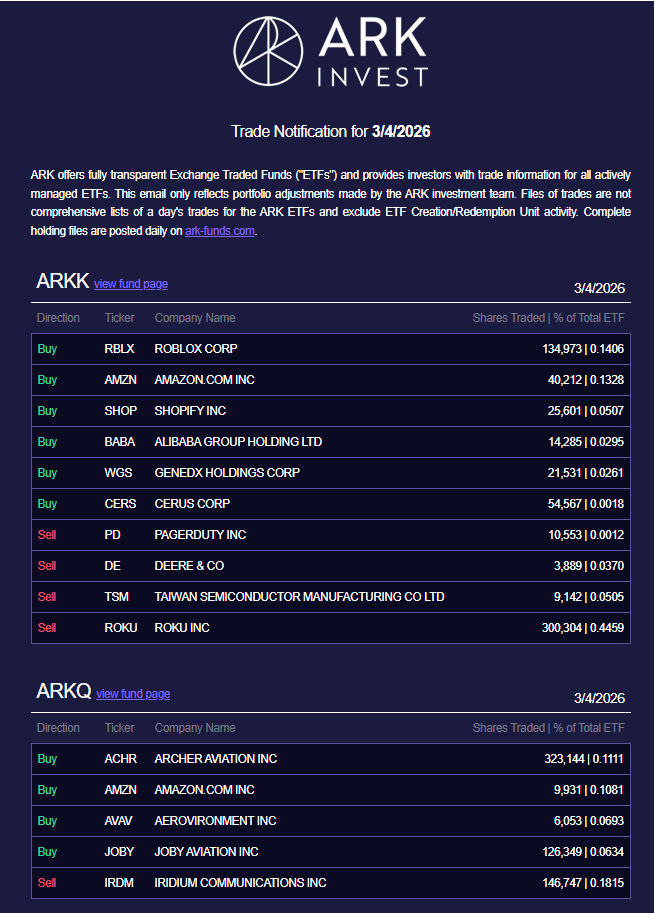The height and width of the screenshot is (913, 654).
Task: Click the value 323,144 | 0.1111
Action: (x=584, y=759)
